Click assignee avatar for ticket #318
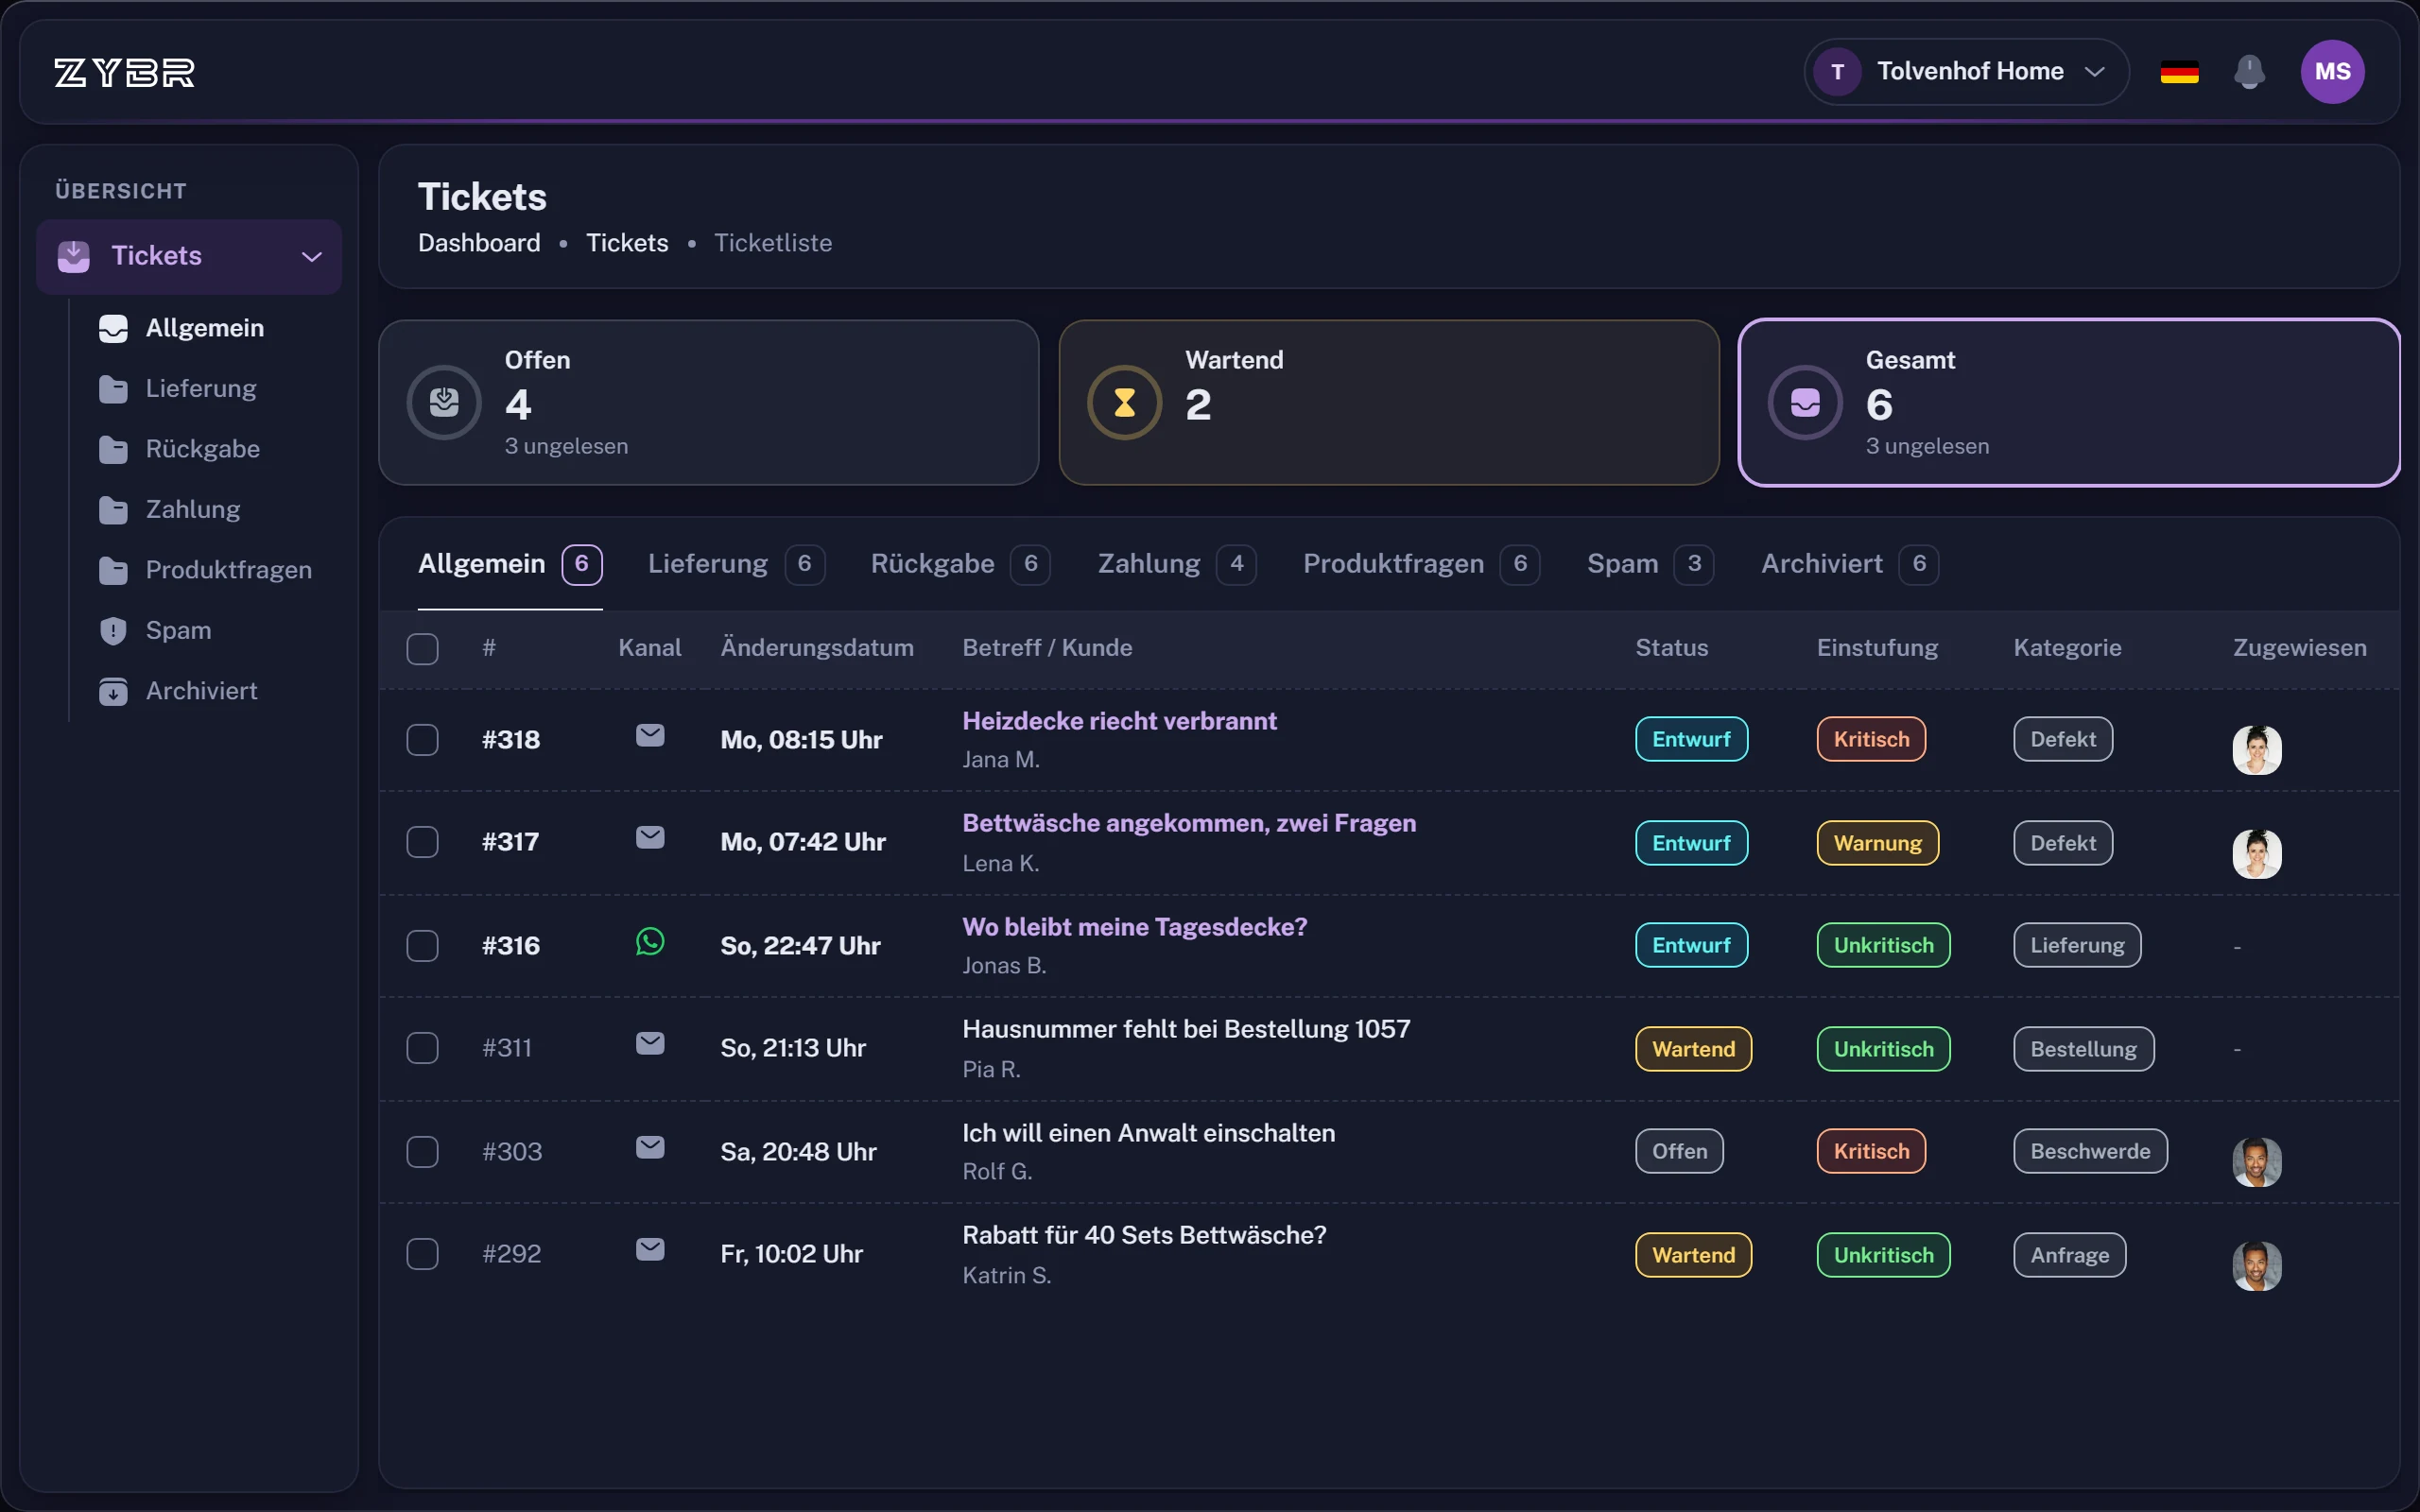2420x1512 pixels. 2257,750
